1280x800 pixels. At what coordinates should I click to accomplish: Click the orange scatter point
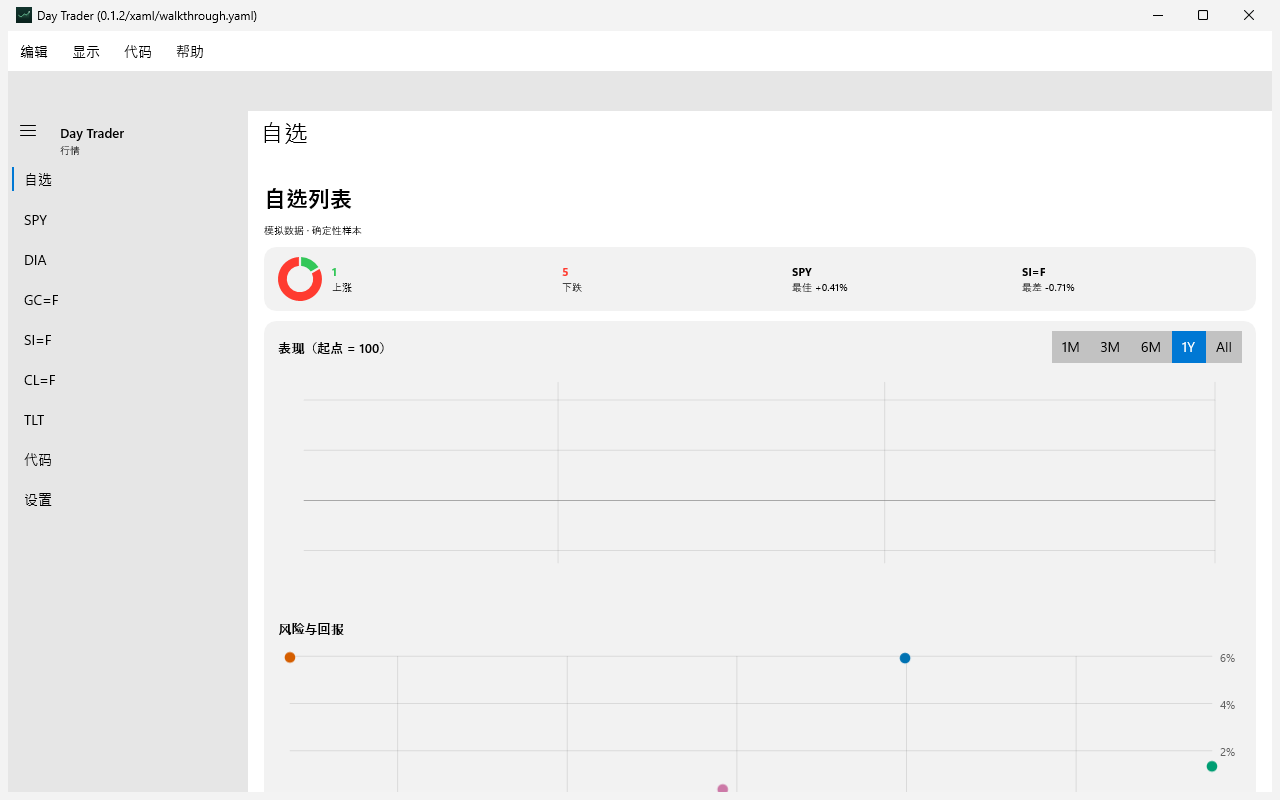click(290, 657)
